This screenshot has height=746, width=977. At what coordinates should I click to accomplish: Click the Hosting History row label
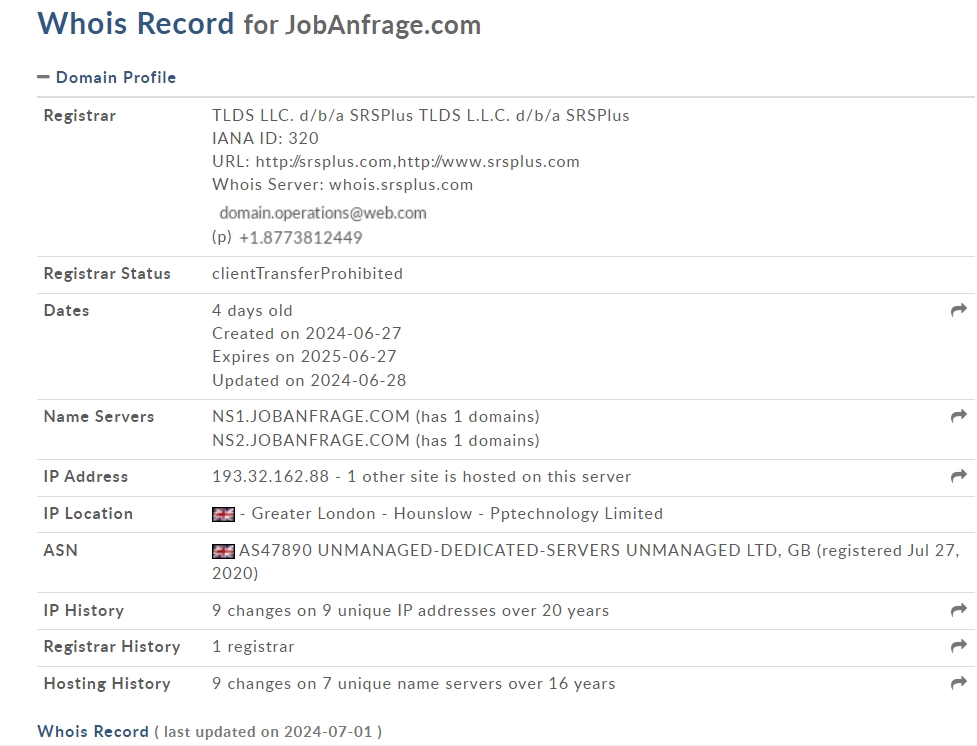tap(107, 684)
